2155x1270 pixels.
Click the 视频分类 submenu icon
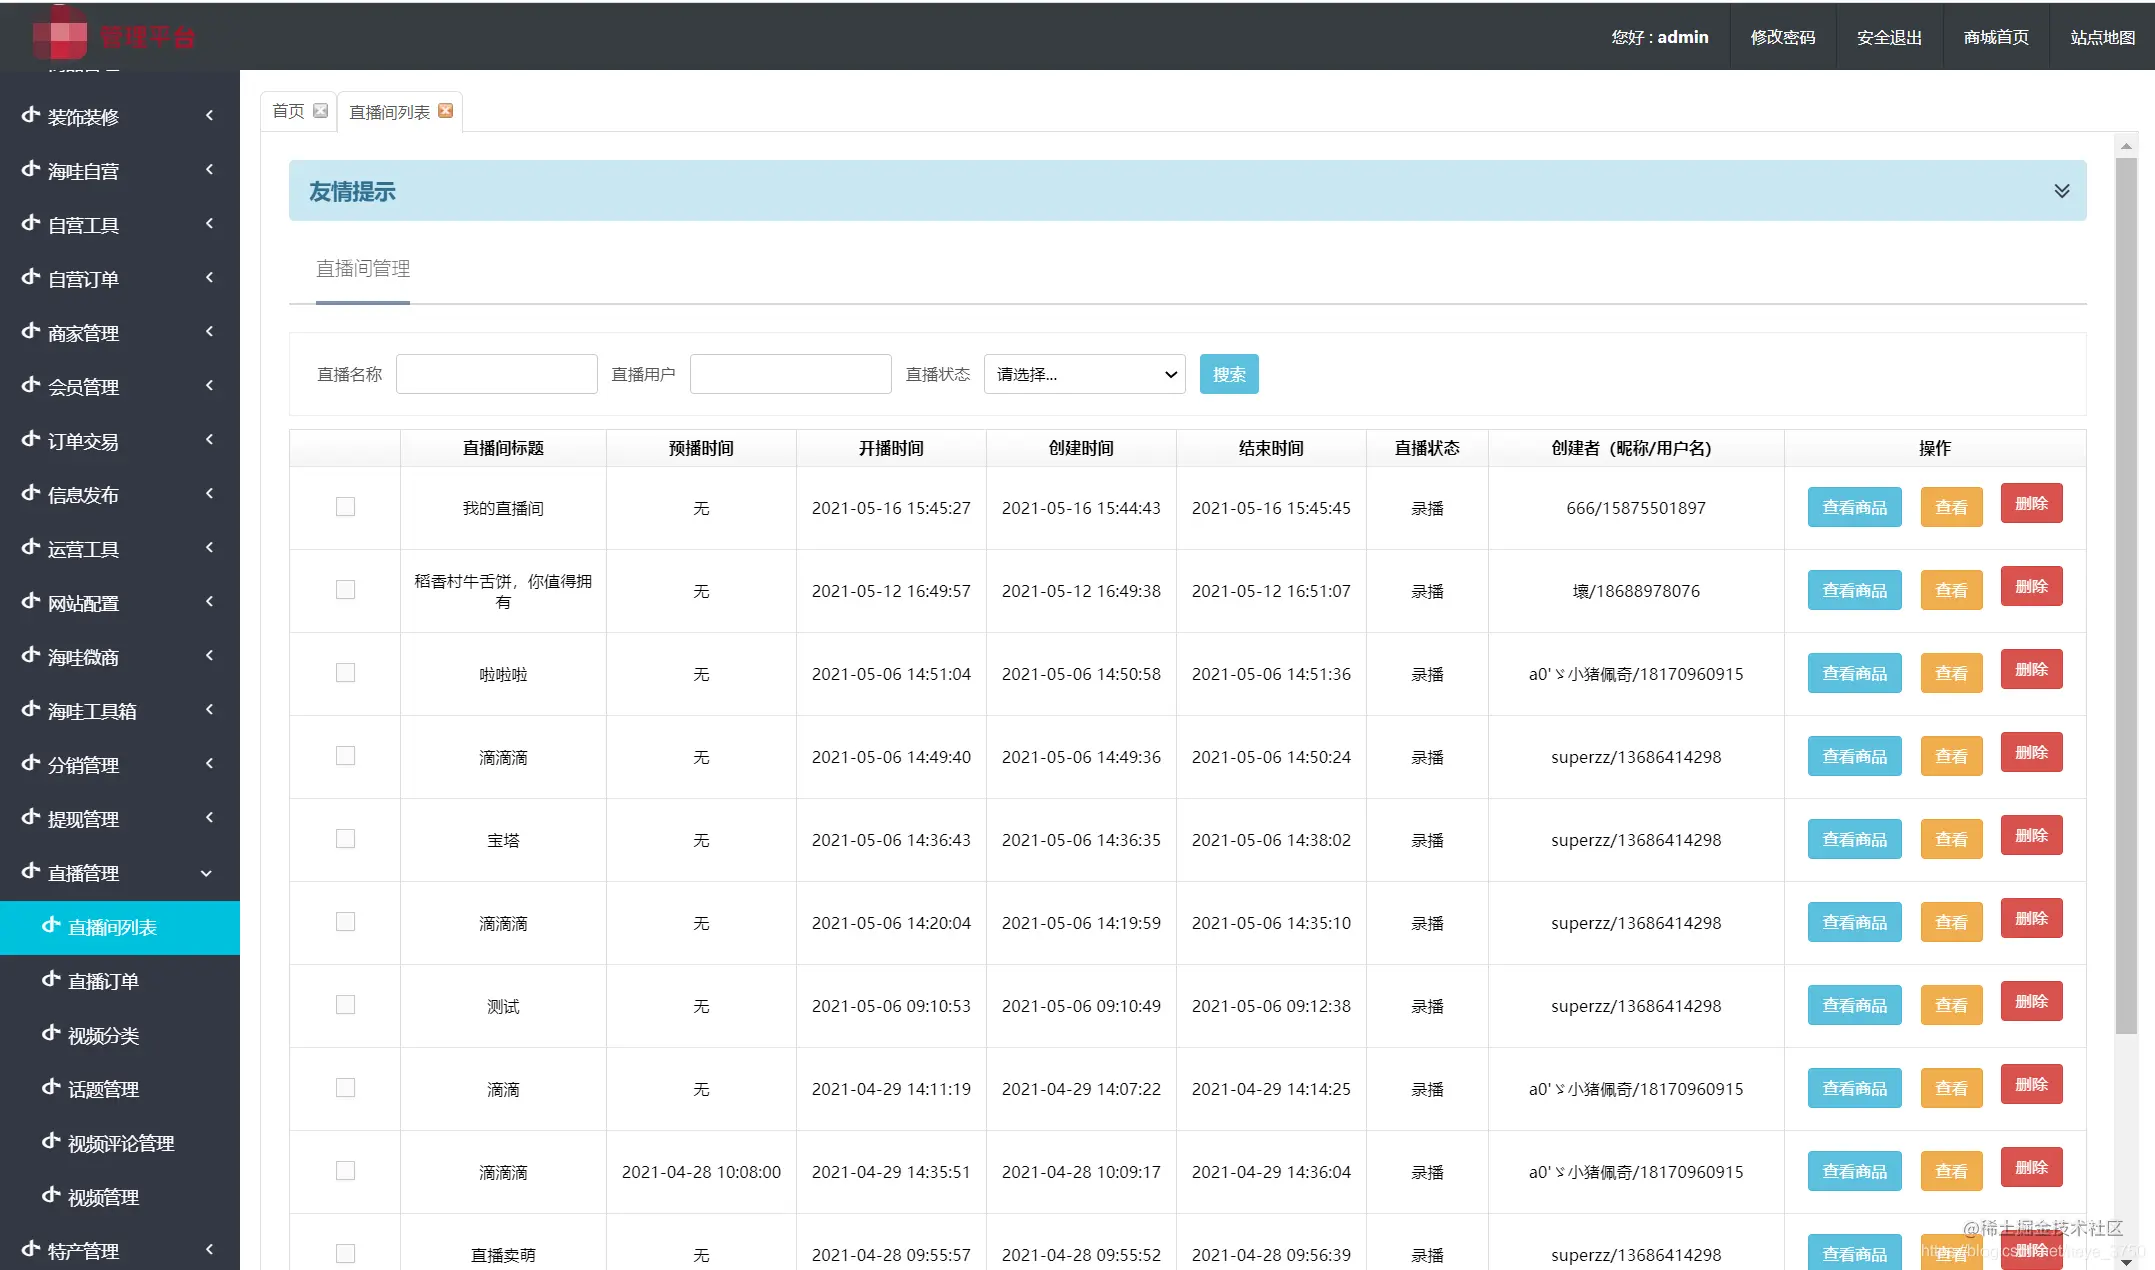(x=51, y=1033)
